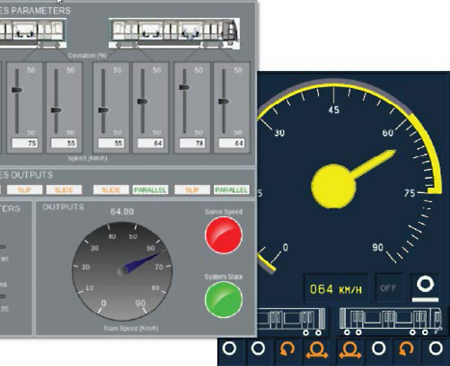Click the red Same Speed indicator light
450x366 pixels.
click(223, 235)
